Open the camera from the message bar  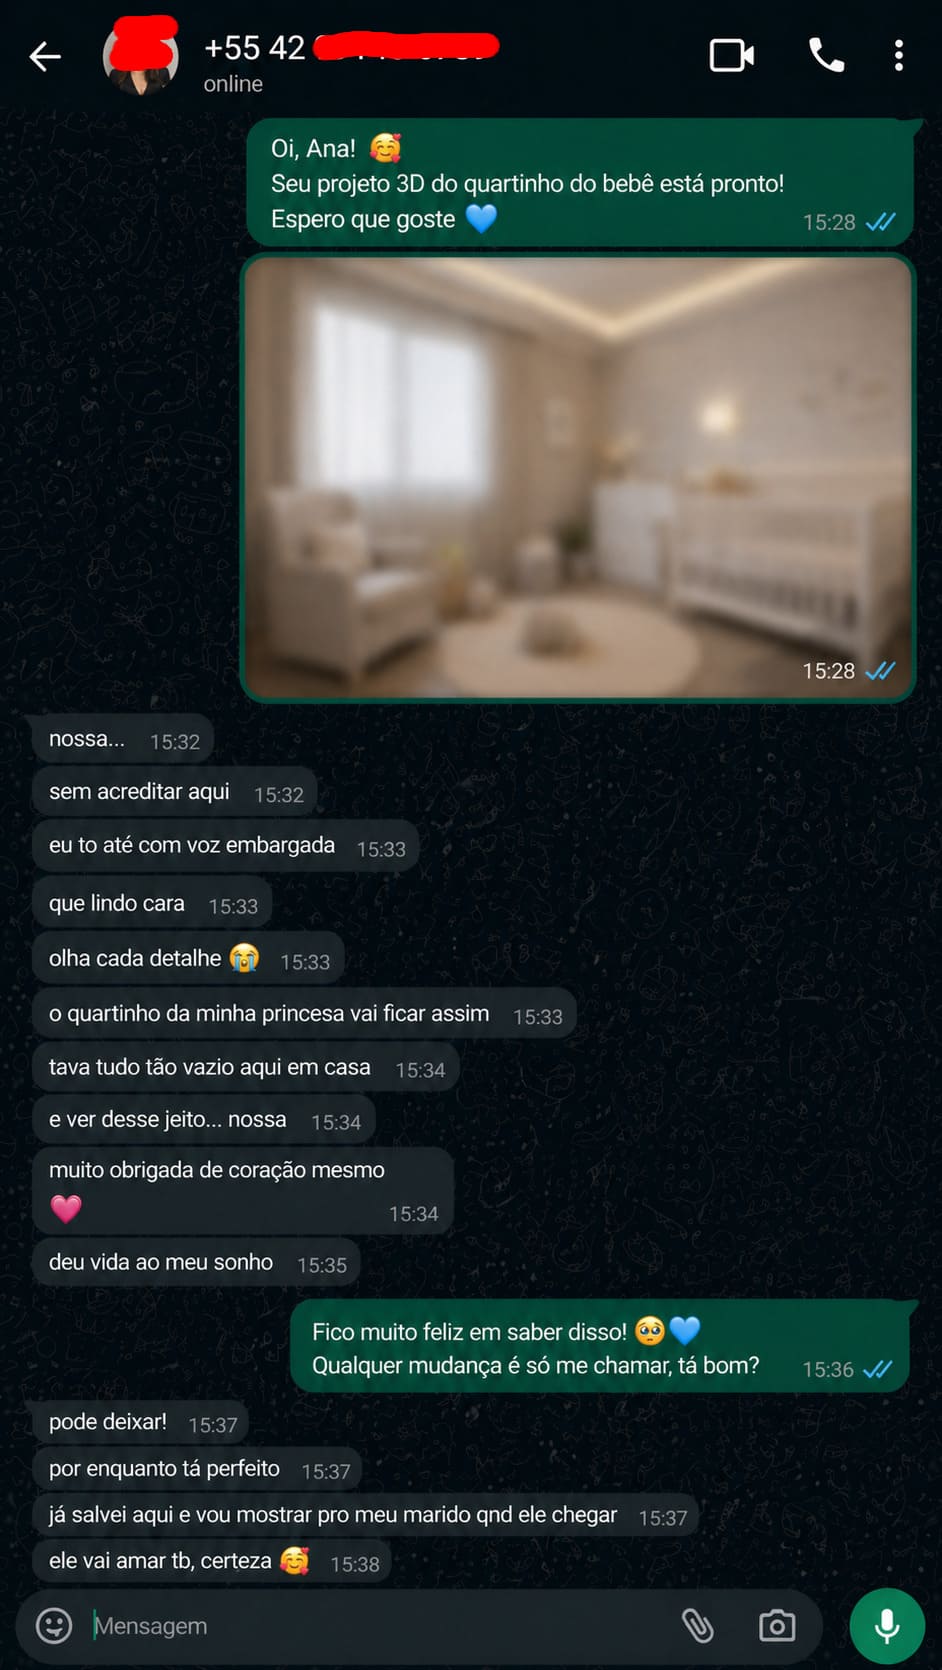777,1625
